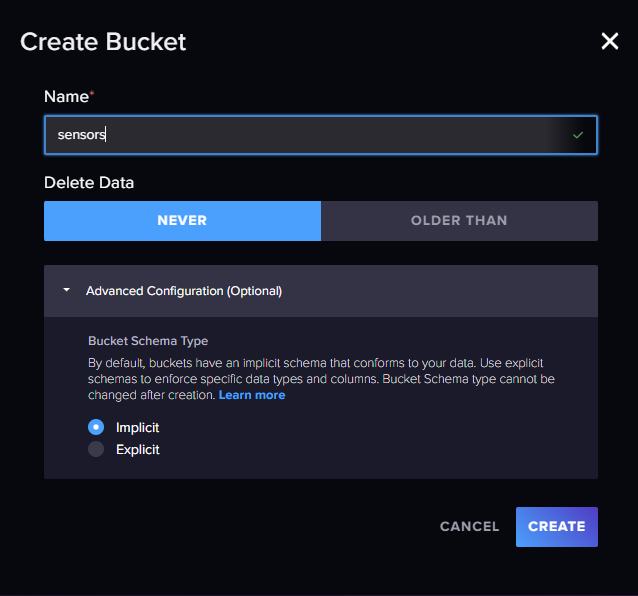Screen dimensions: 638x596
Task: Click the Create Bucket dialog title
Action: [x=103, y=42]
